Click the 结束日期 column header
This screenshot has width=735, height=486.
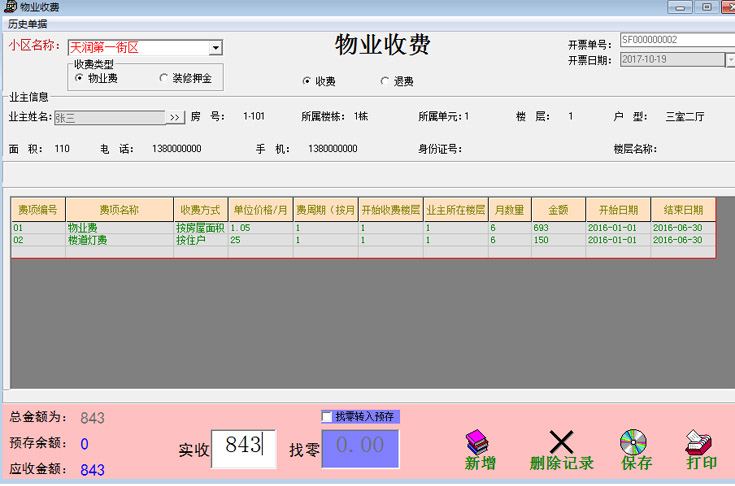pyautogui.click(x=683, y=209)
